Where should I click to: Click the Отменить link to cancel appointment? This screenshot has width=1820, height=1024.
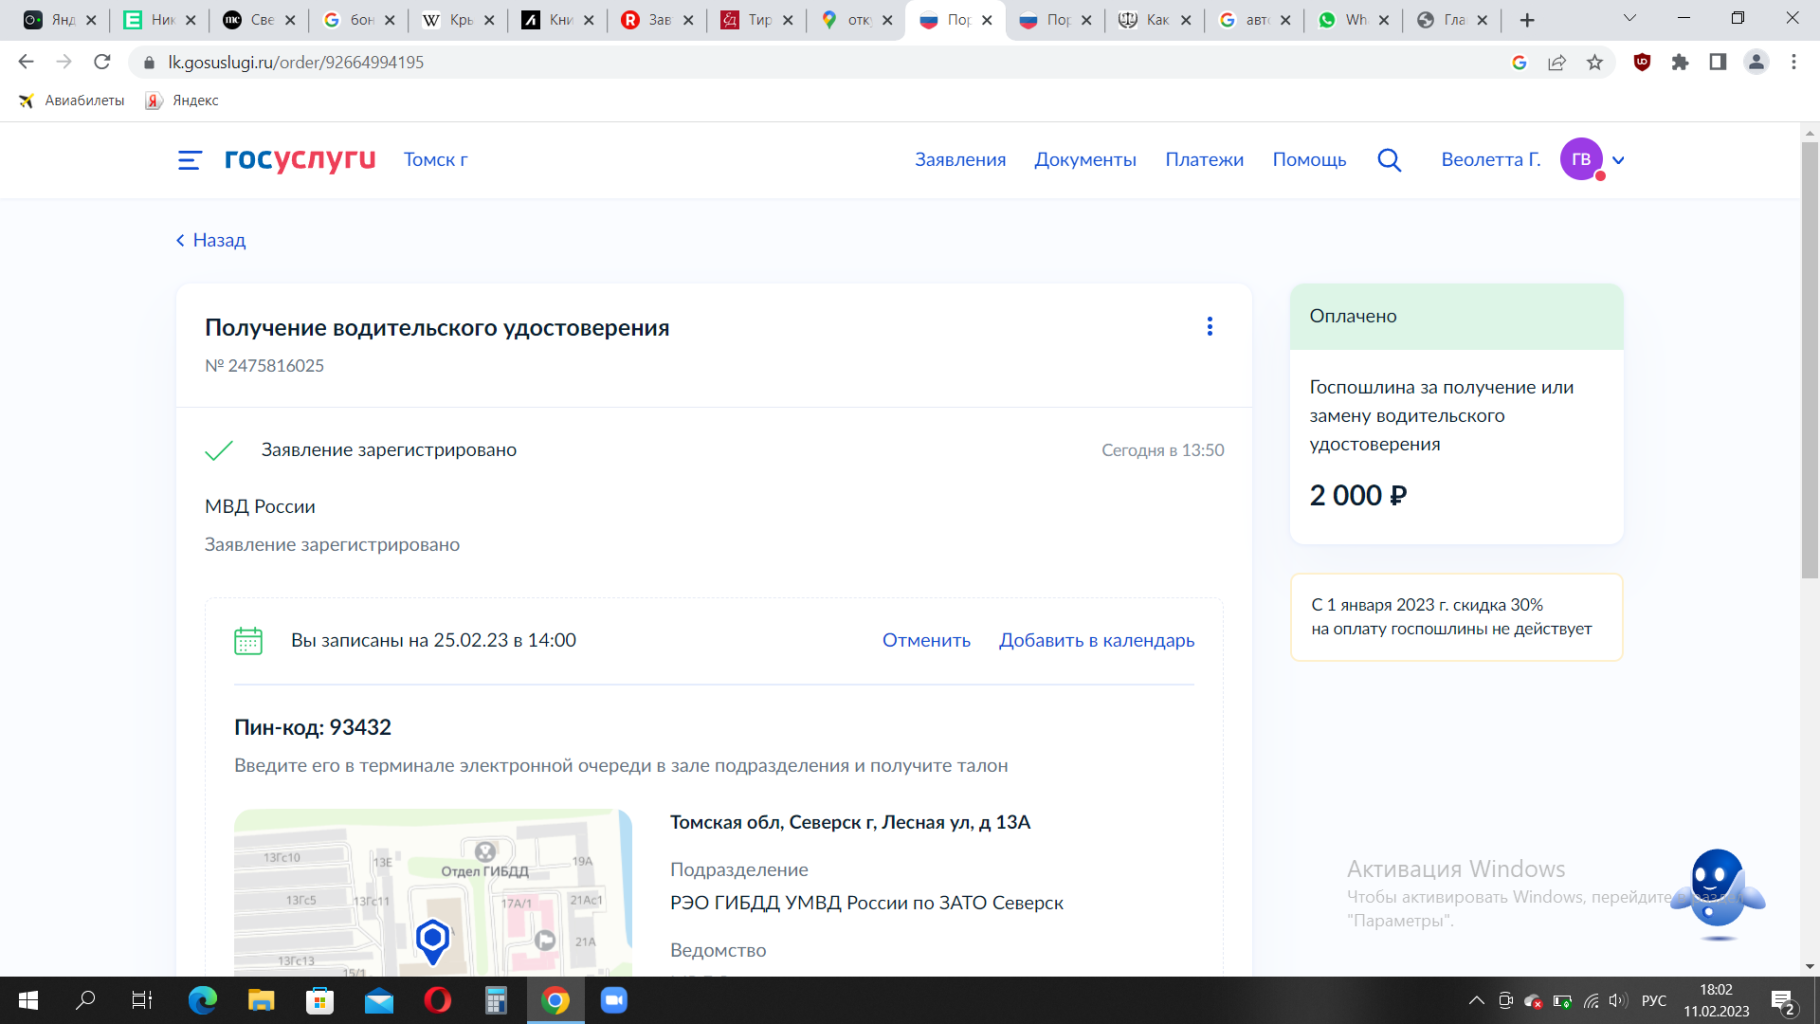[x=926, y=640]
